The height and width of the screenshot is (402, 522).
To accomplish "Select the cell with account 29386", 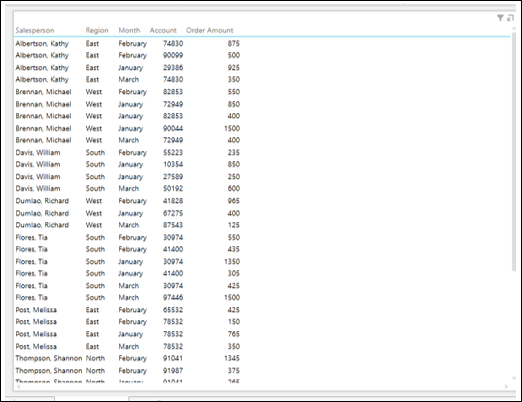I will pos(173,68).
